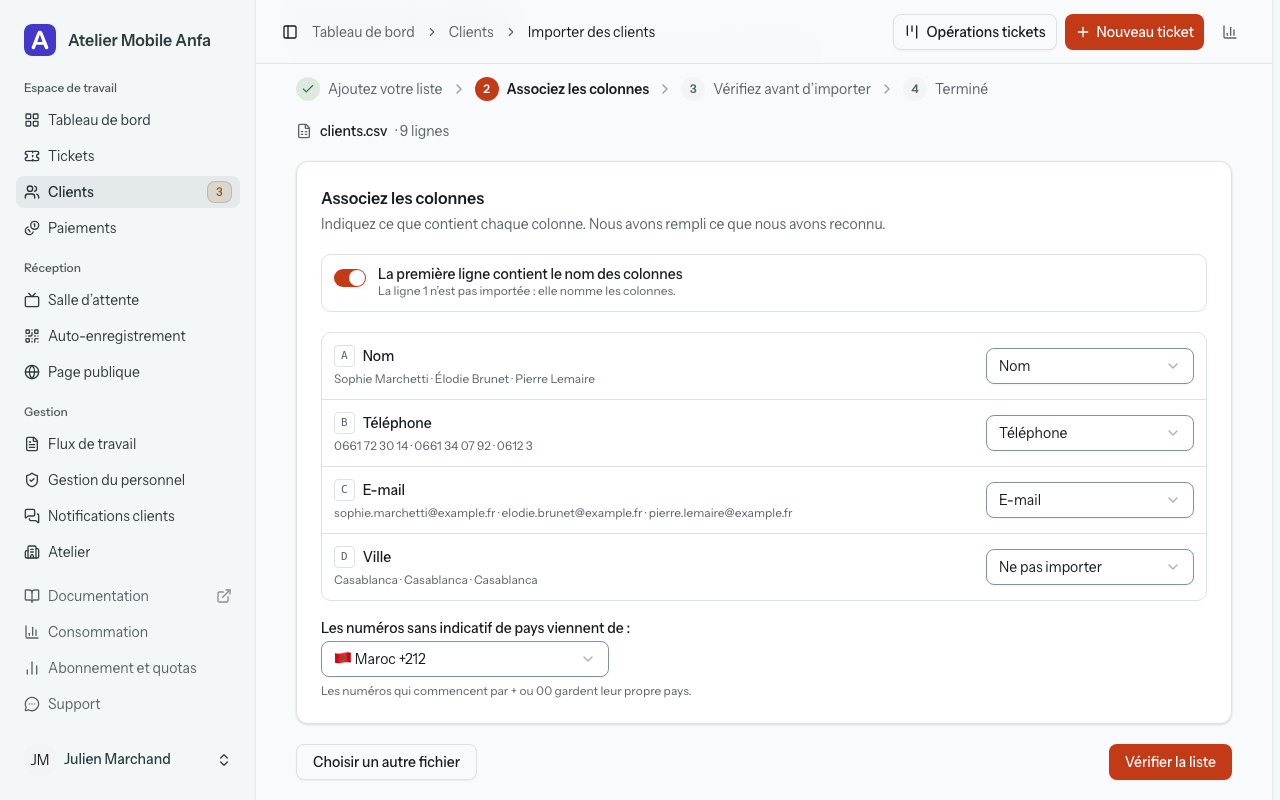Select the Vérifiez avant d'importer step
Screen dimensions: 1280x800
(776, 89)
